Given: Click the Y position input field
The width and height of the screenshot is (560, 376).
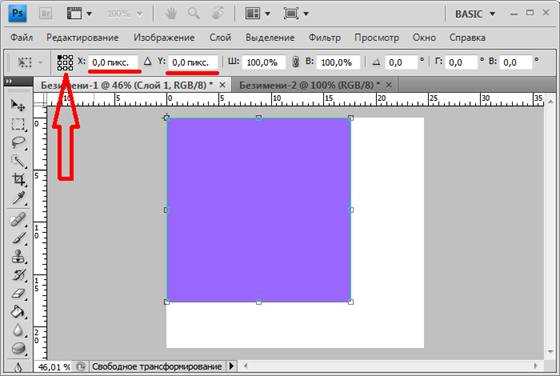Looking at the screenshot, I should click(193, 62).
